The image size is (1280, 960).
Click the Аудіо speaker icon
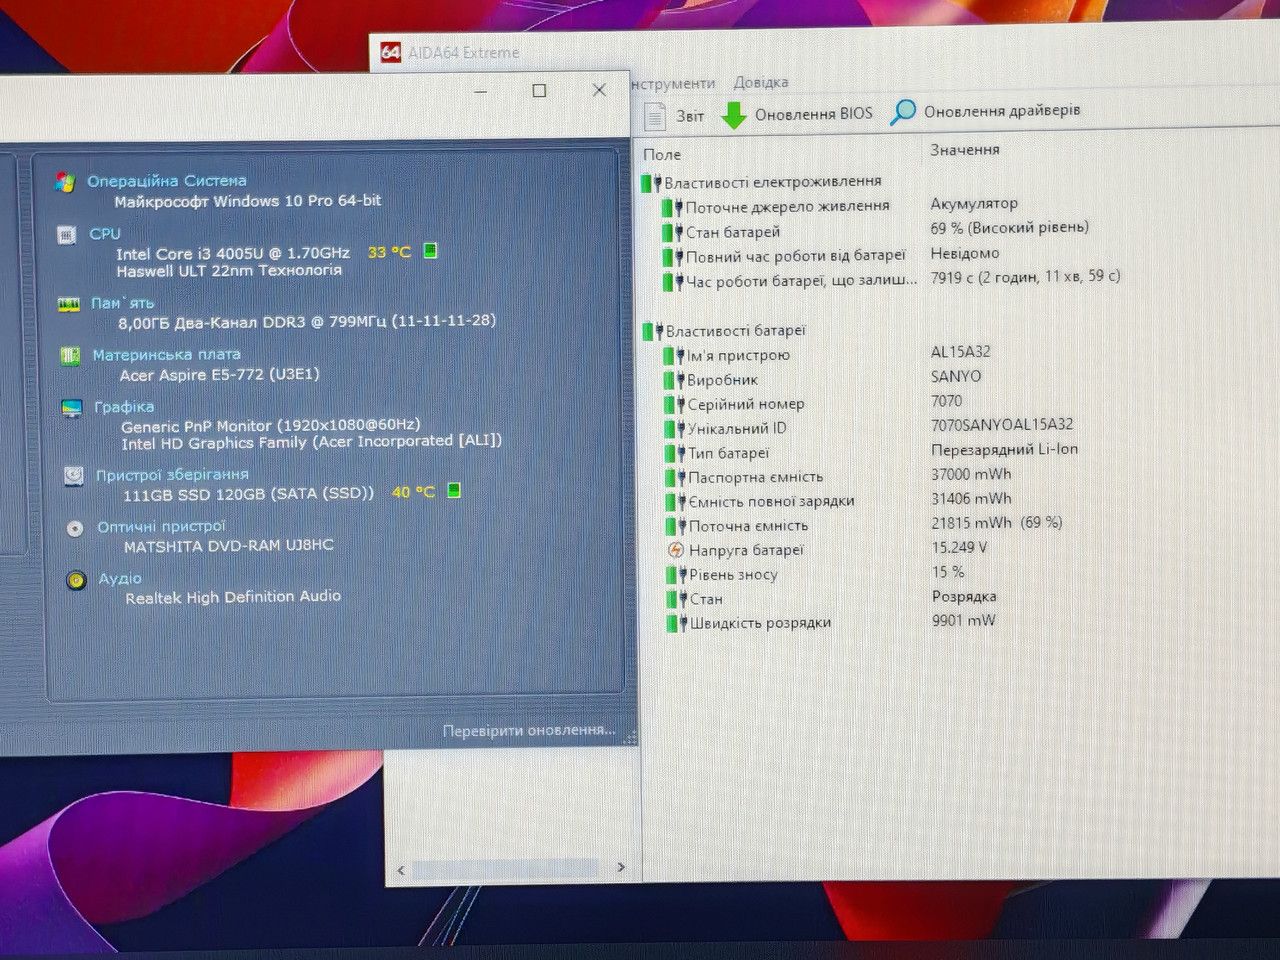pos(76,580)
